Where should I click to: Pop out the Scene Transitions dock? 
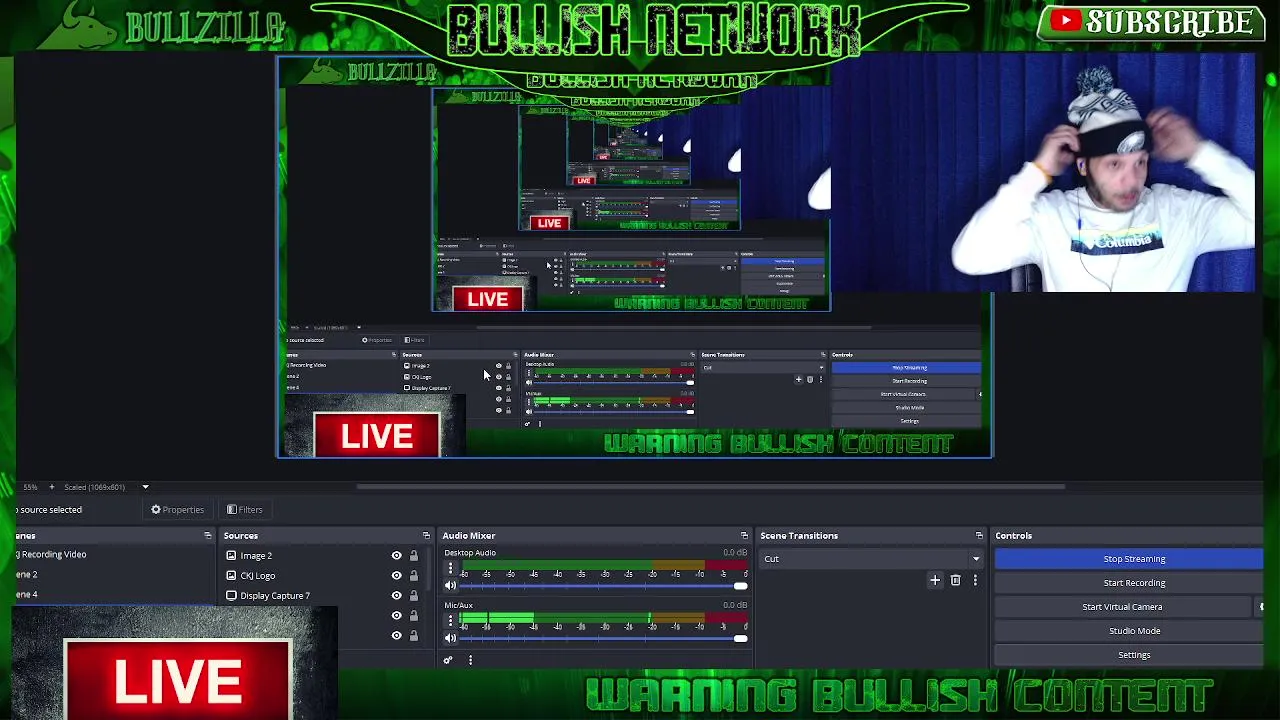(x=979, y=536)
